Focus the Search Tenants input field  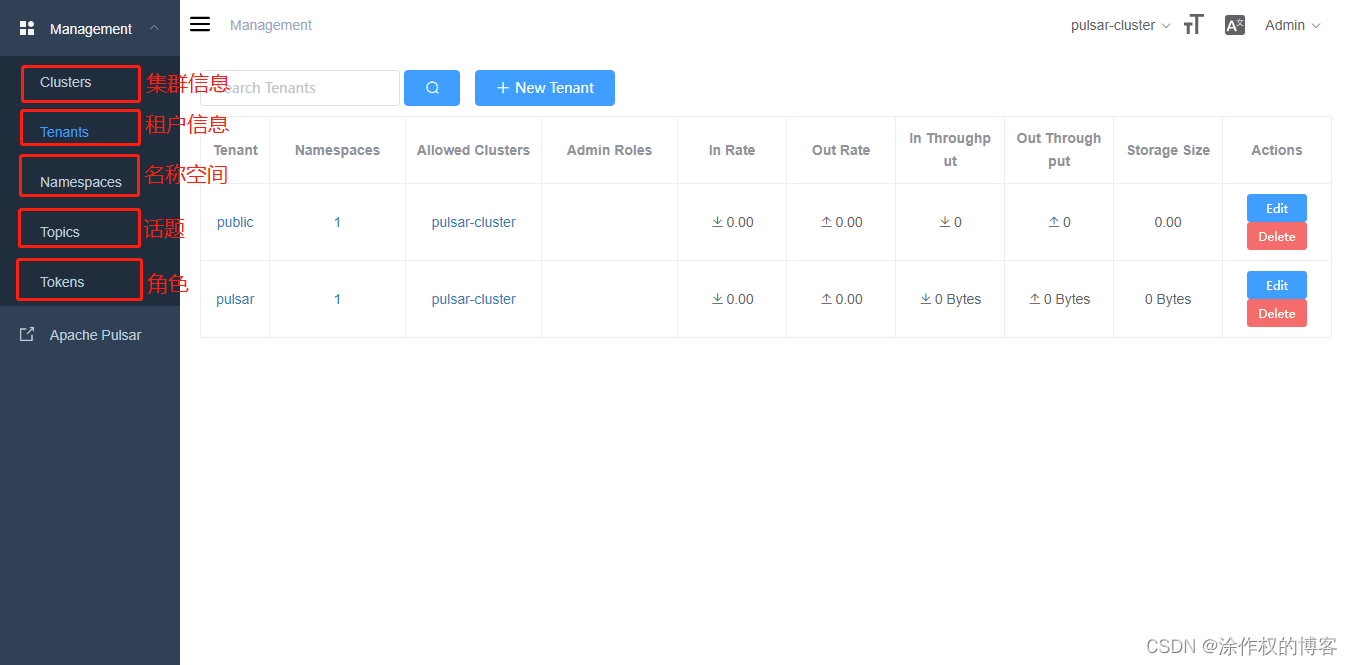(x=300, y=88)
